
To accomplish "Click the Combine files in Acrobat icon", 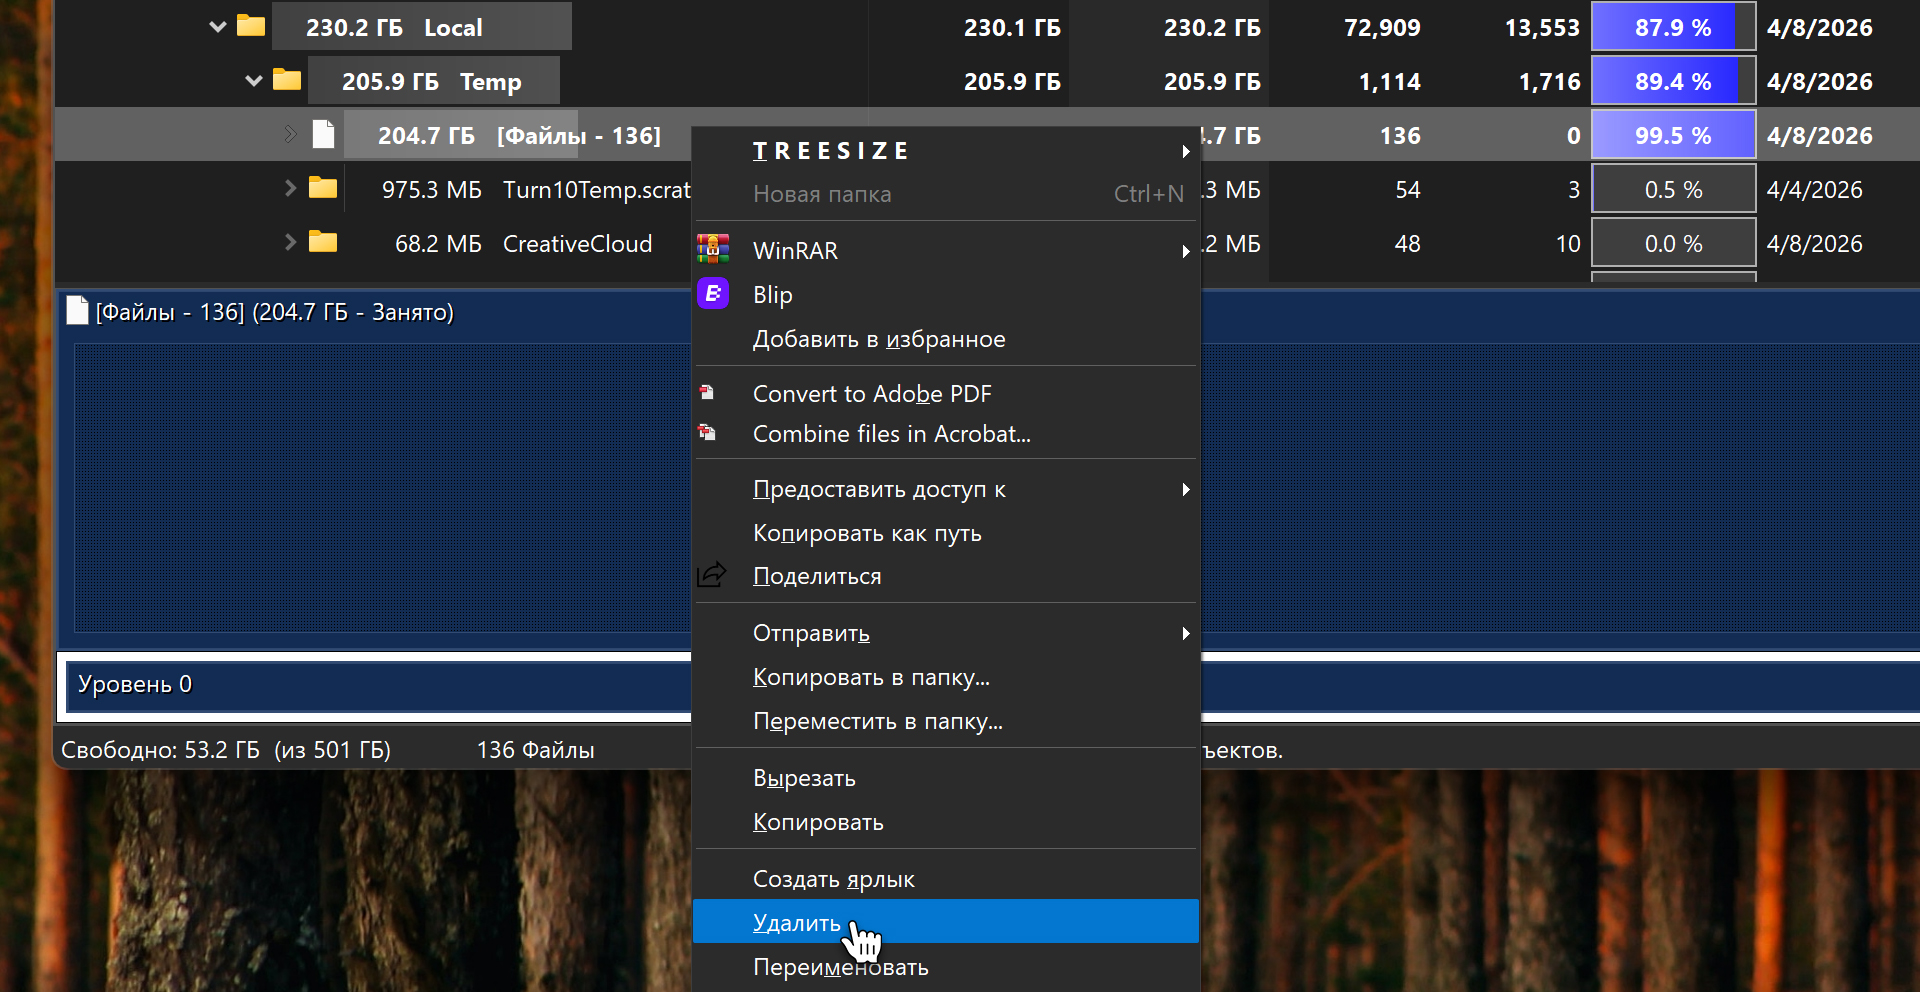I will pyautogui.click(x=707, y=433).
